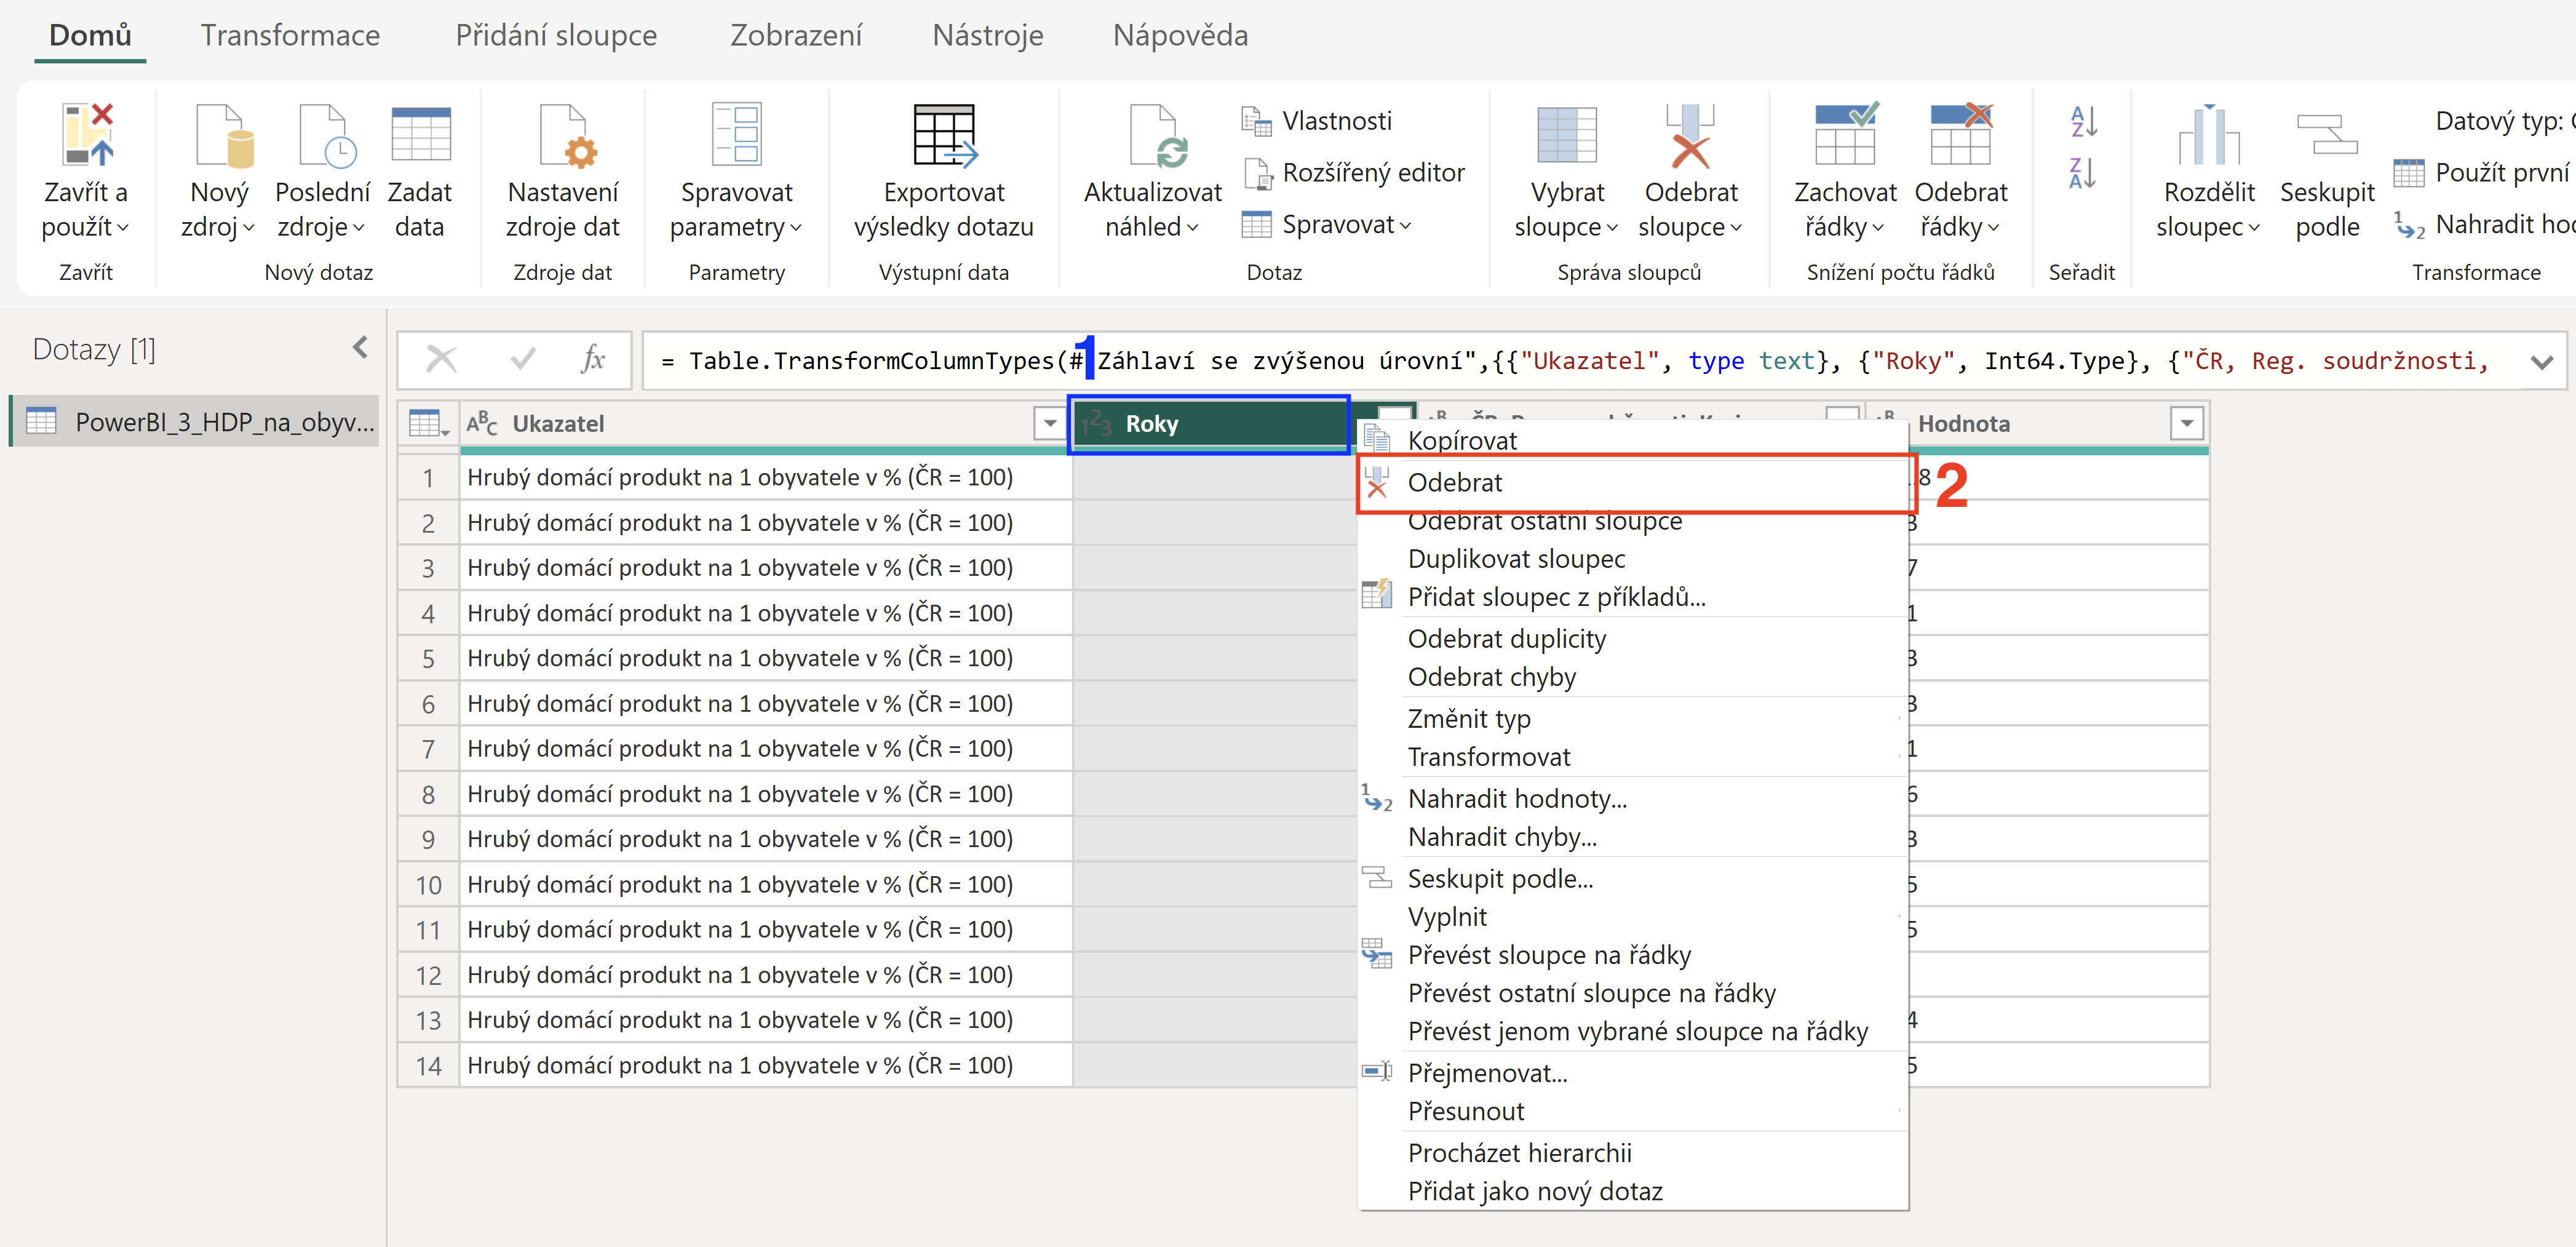Sort ascending with the A-Z icon
Screen dimensions: 2576x1247
click(x=2083, y=122)
